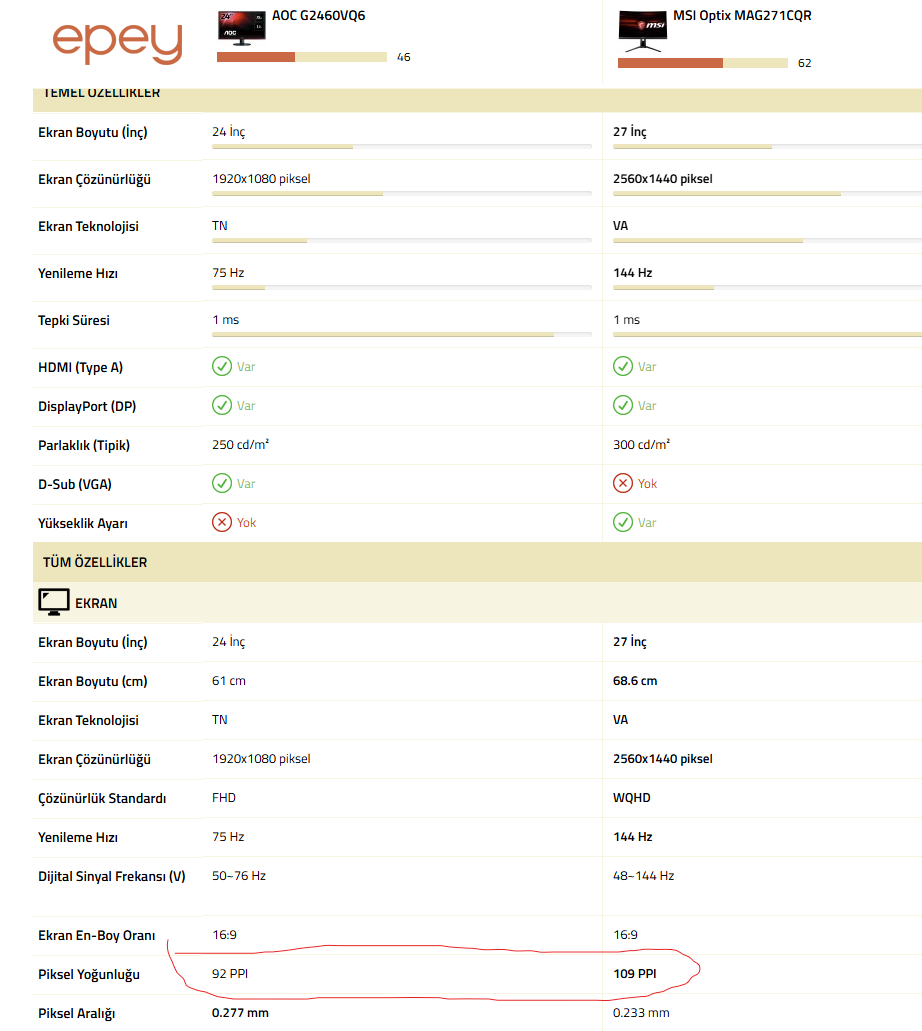Click DisplayPort (DP) green check for AOC
Viewport: 922px width, 1031px height.
222,405
